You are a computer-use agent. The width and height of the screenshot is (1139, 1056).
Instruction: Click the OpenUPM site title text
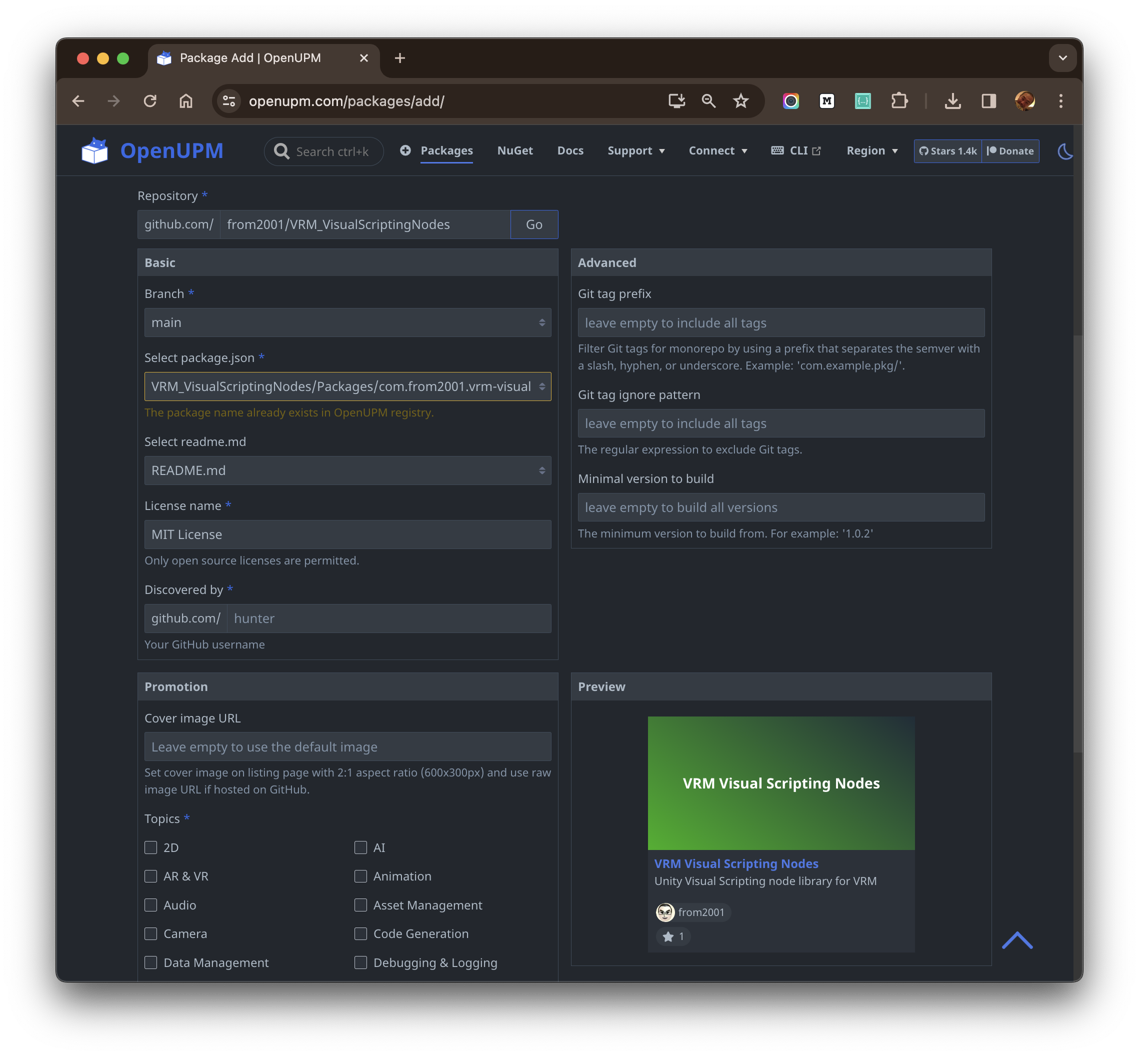pos(172,151)
